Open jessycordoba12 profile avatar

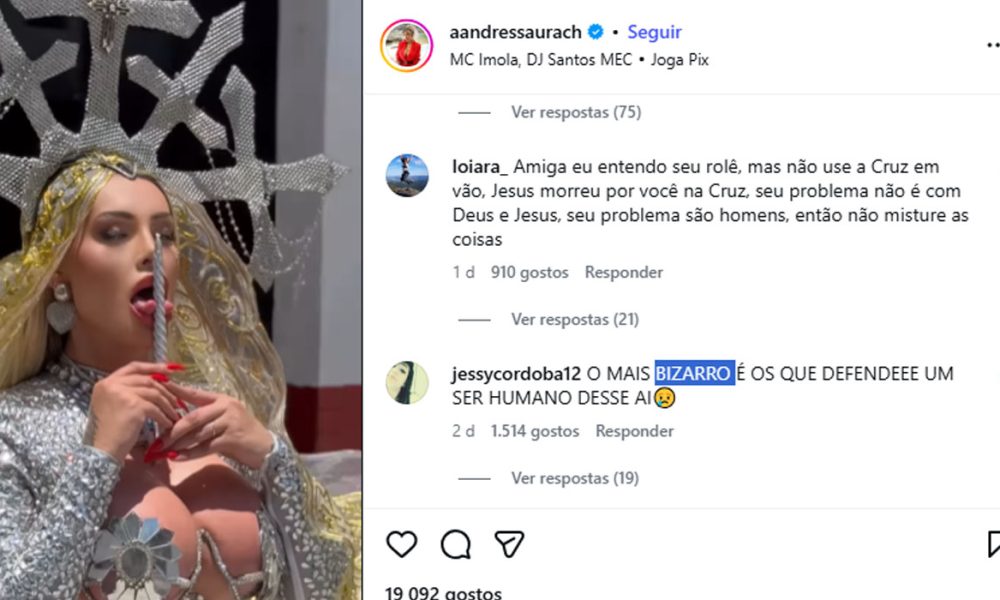click(x=407, y=383)
